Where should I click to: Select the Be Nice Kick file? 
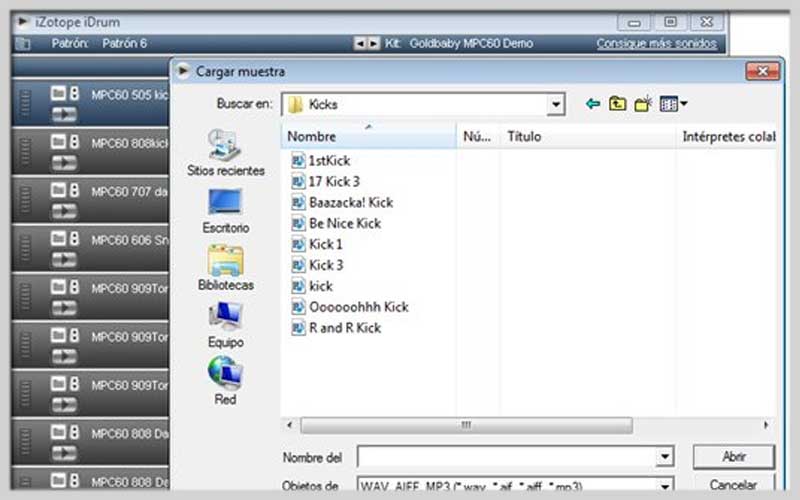336,223
